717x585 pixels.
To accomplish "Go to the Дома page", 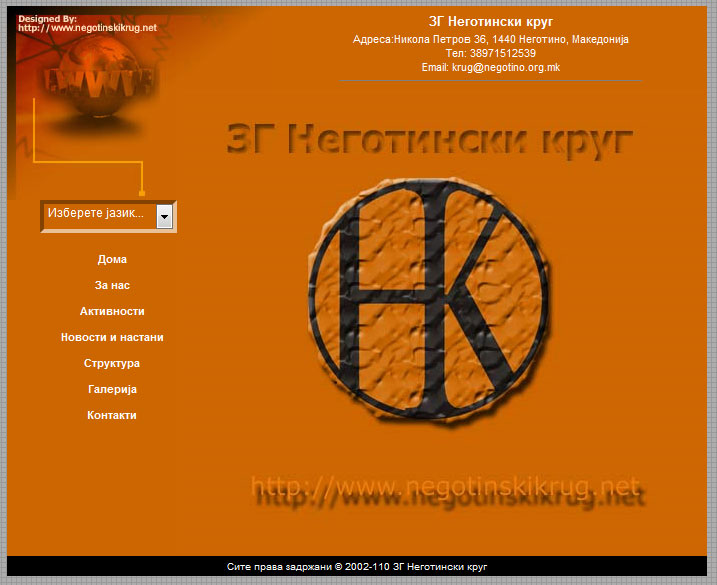I will [x=112, y=259].
